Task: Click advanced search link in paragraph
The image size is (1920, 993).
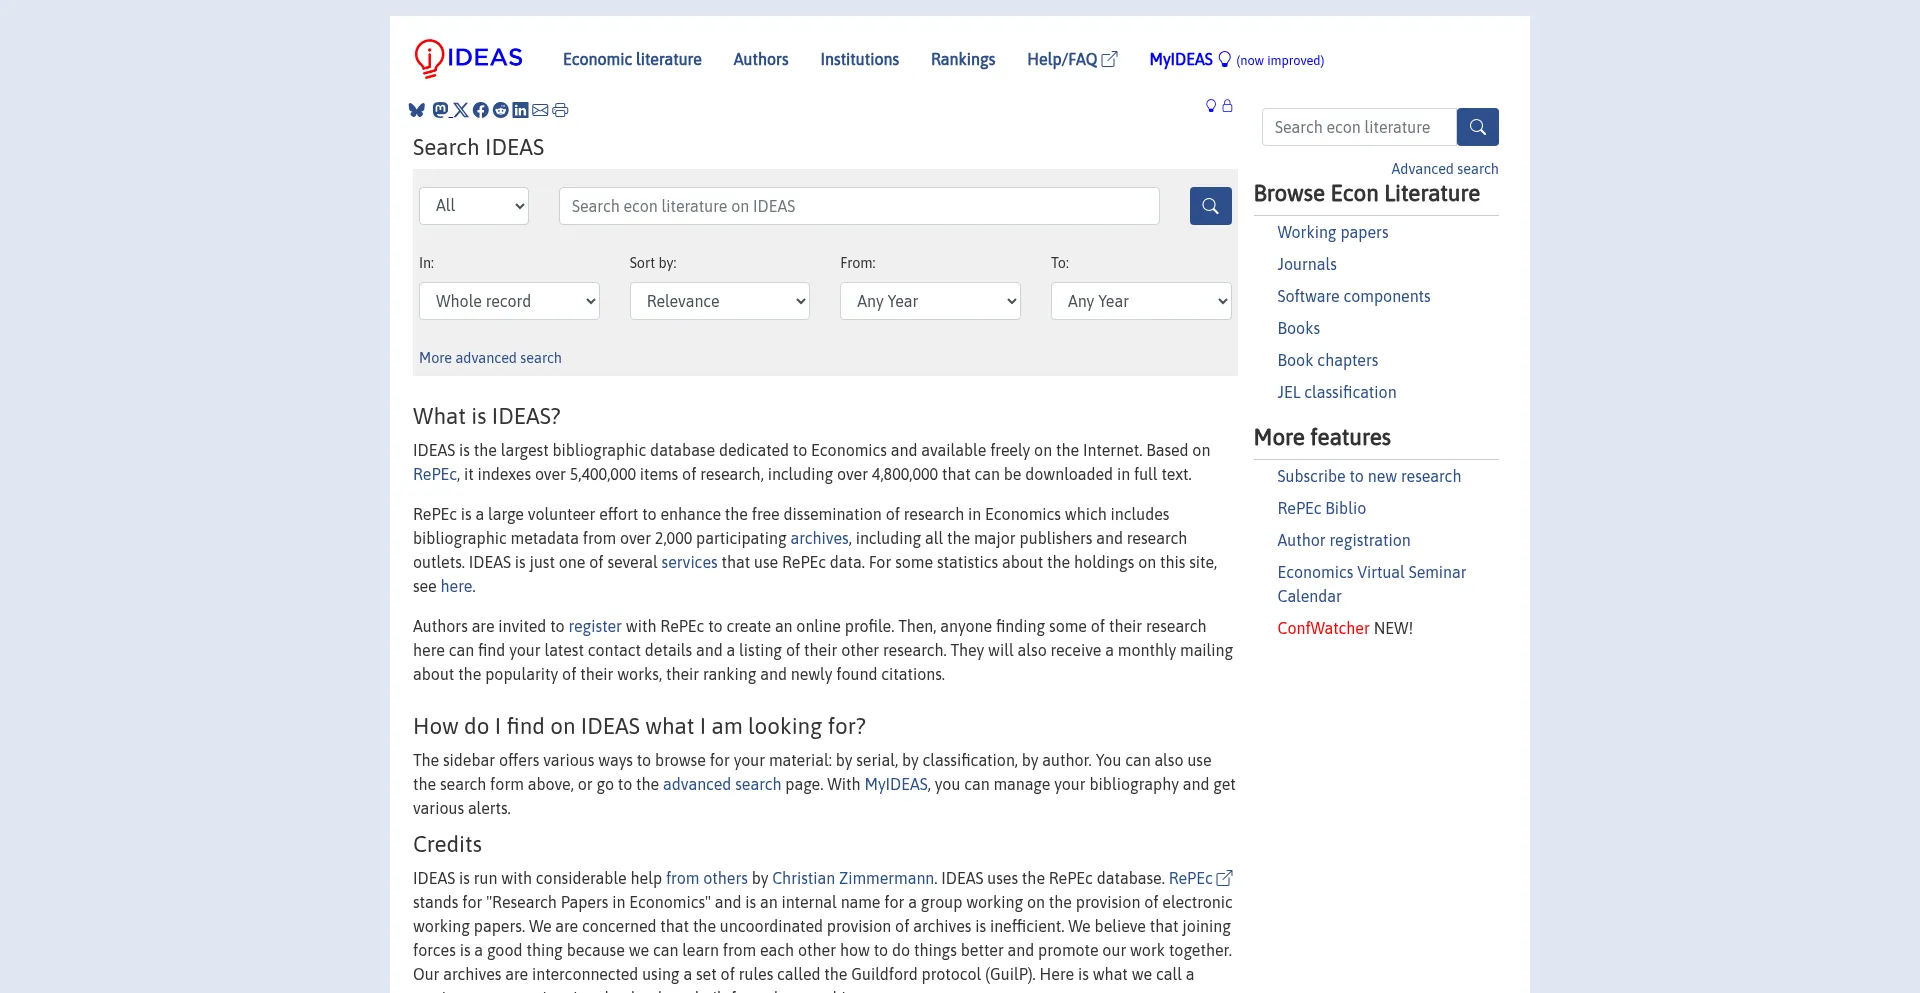Action: [x=722, y=784]
